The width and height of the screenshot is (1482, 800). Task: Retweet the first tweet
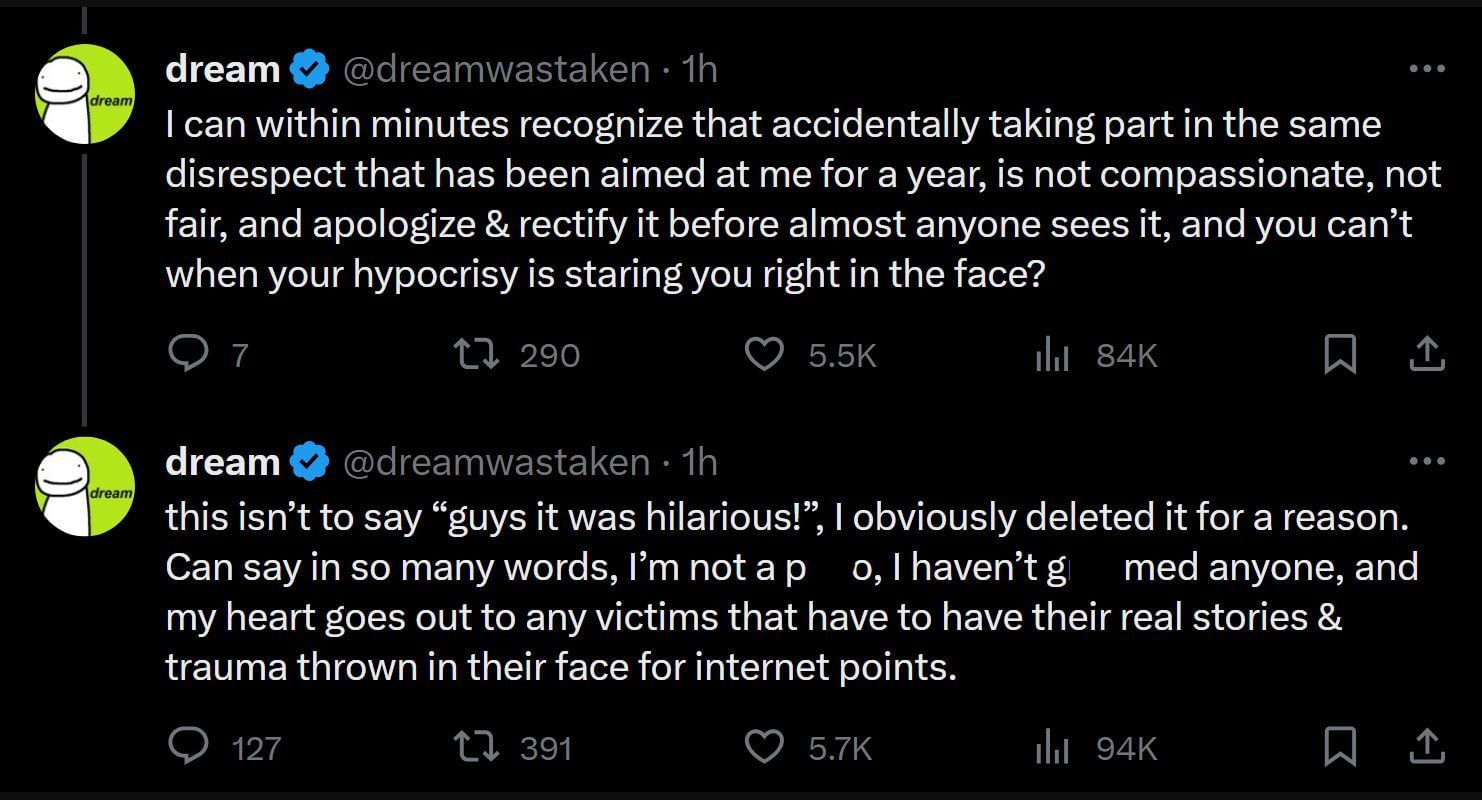coord(480,353)
